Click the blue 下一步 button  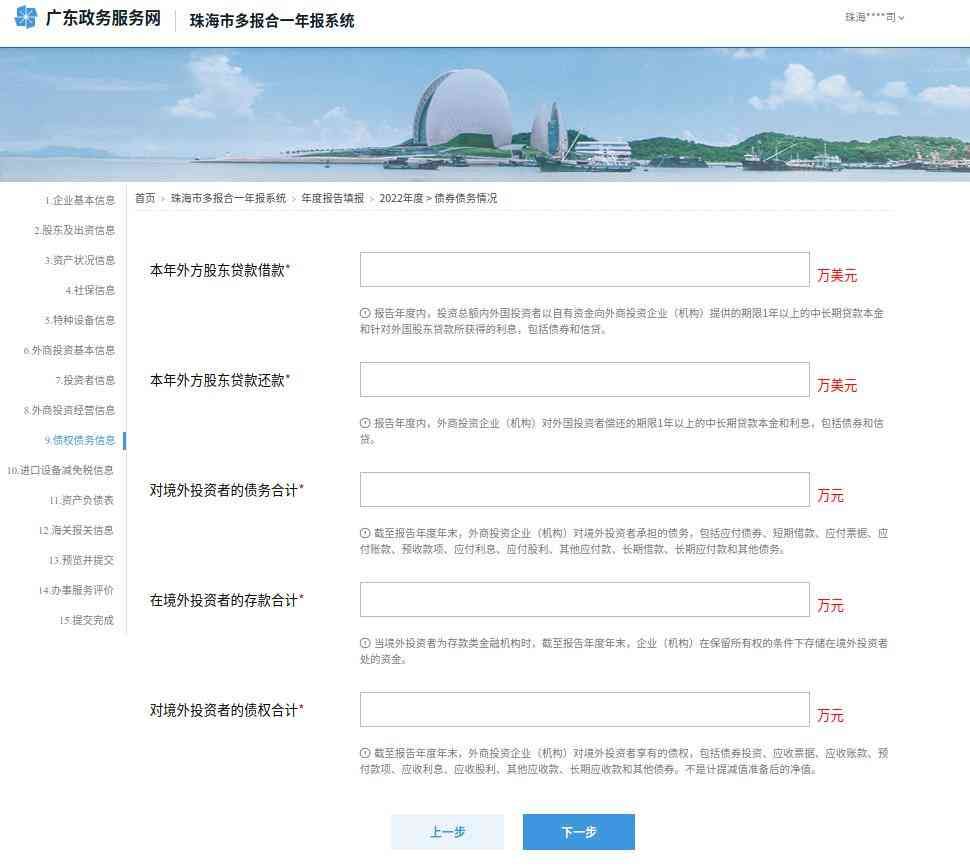tap(578, 832)
